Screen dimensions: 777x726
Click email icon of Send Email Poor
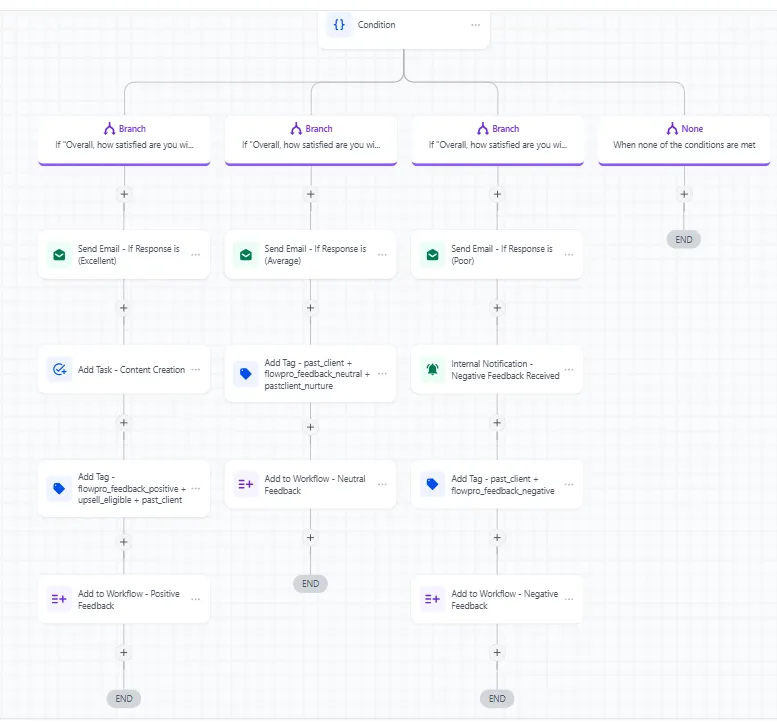tap(433, 255)
